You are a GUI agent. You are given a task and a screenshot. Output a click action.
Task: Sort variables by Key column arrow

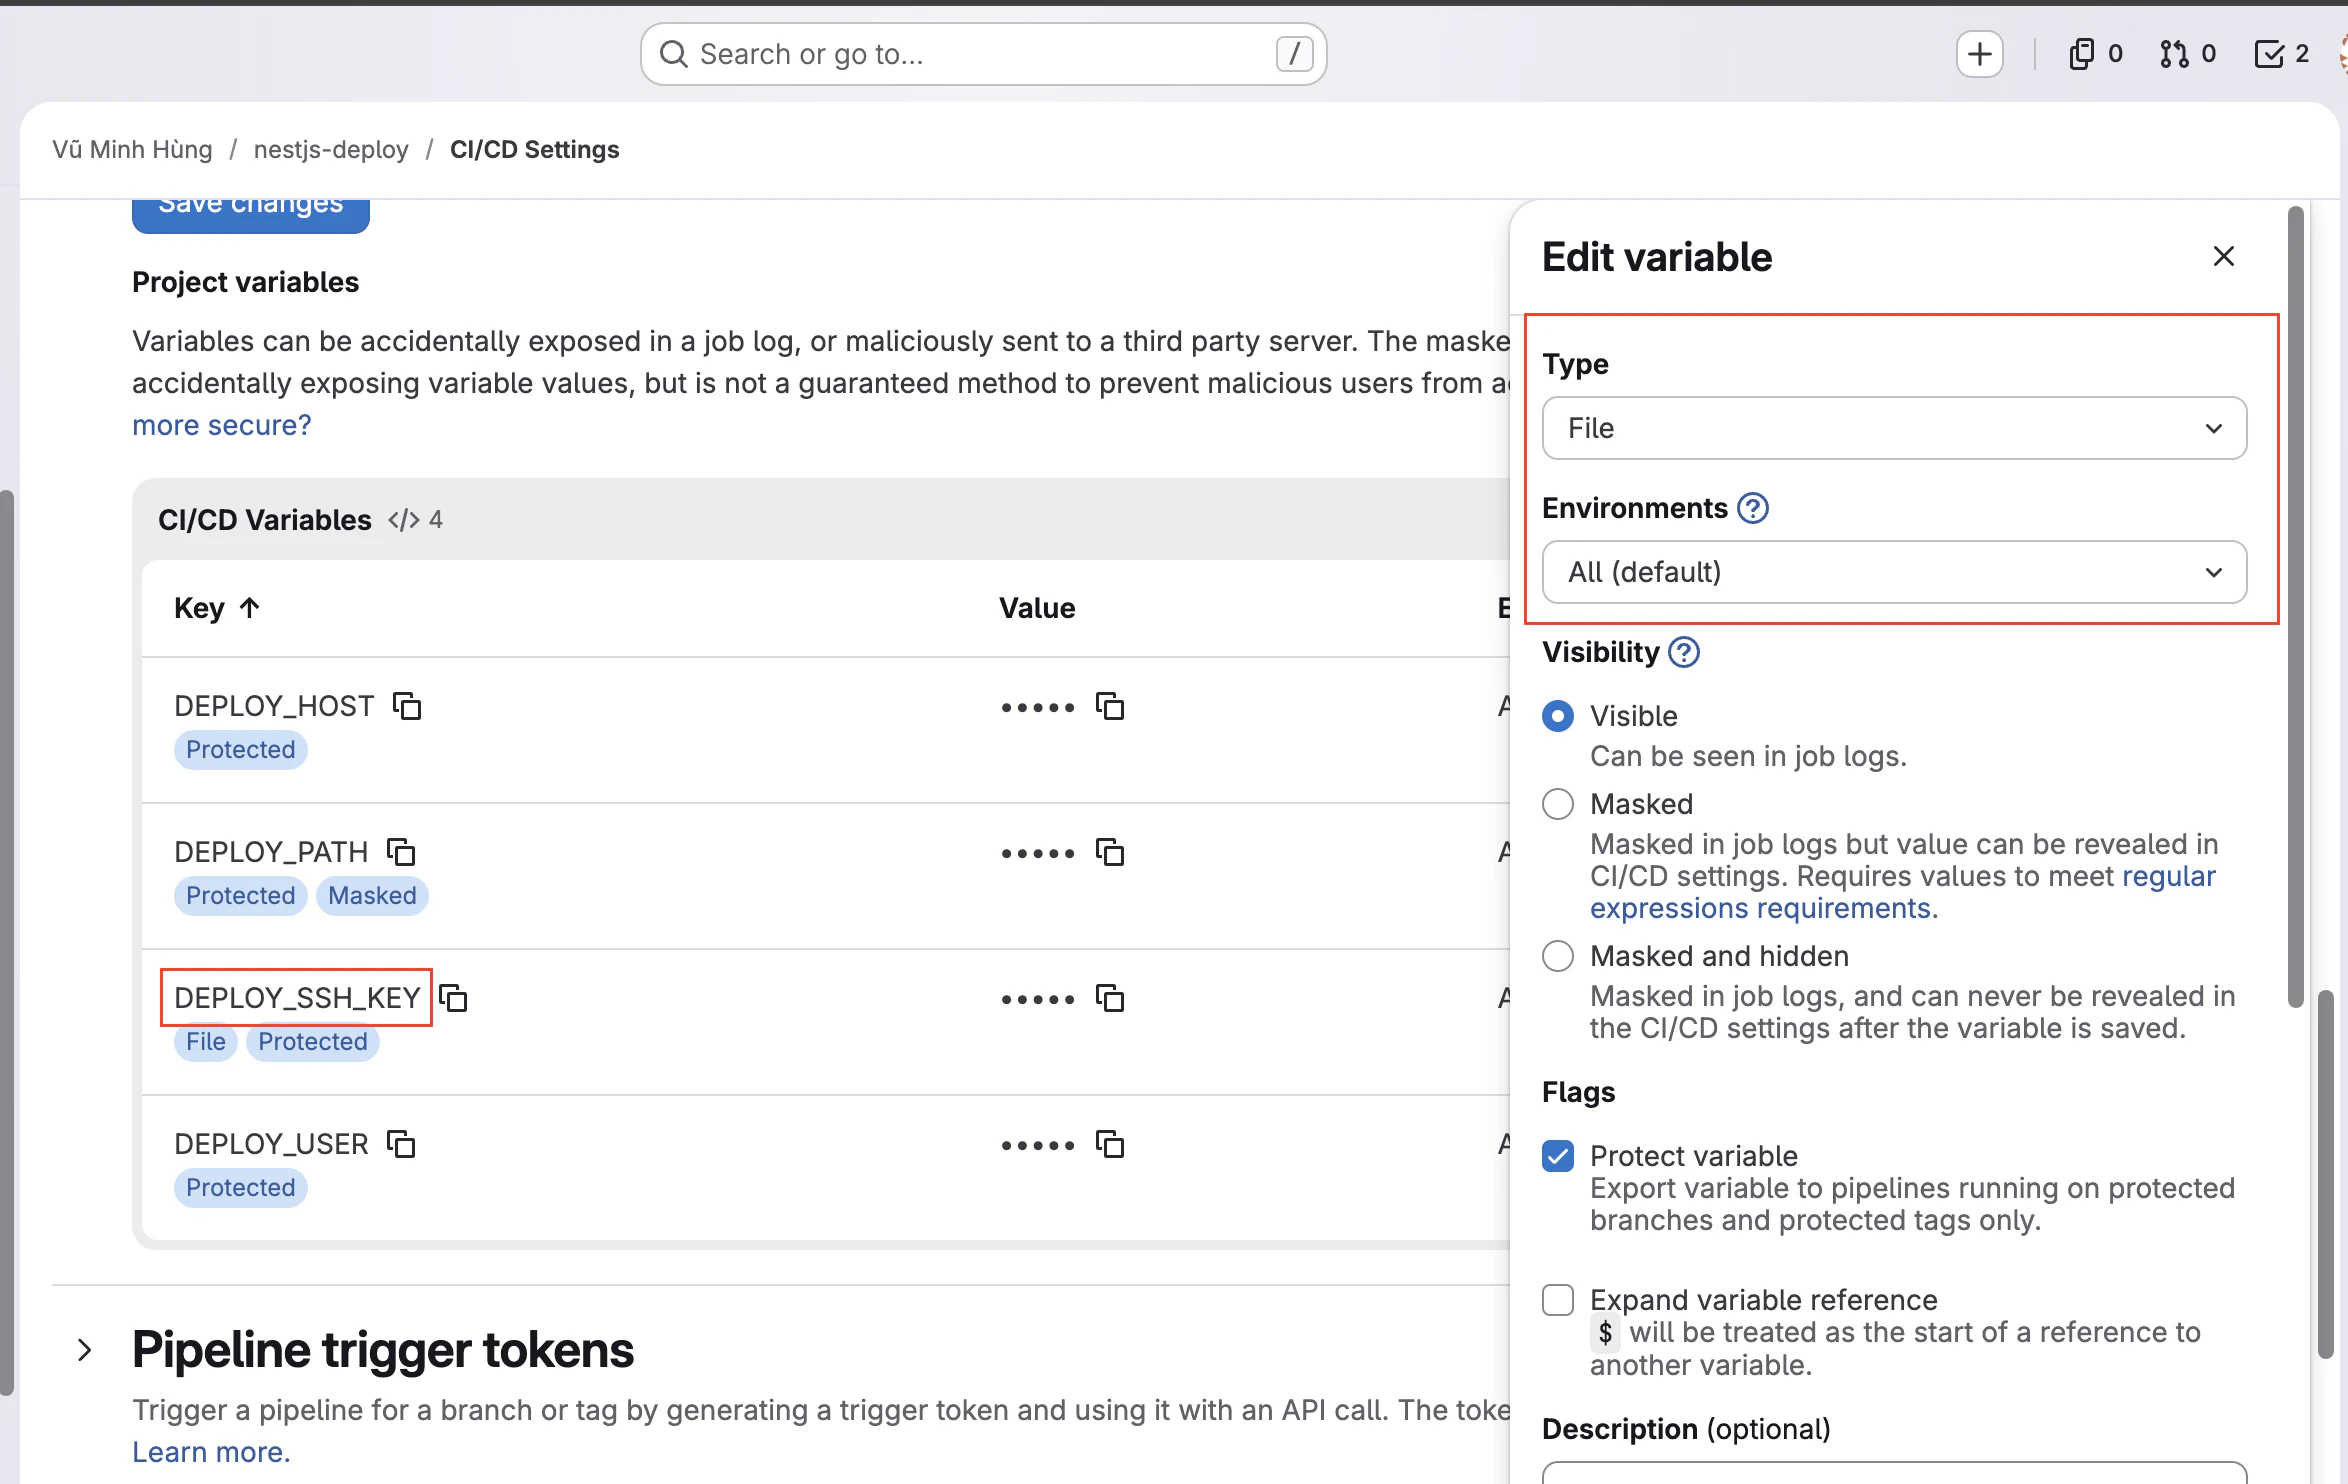pyautogui.click(x=250, y=607)
